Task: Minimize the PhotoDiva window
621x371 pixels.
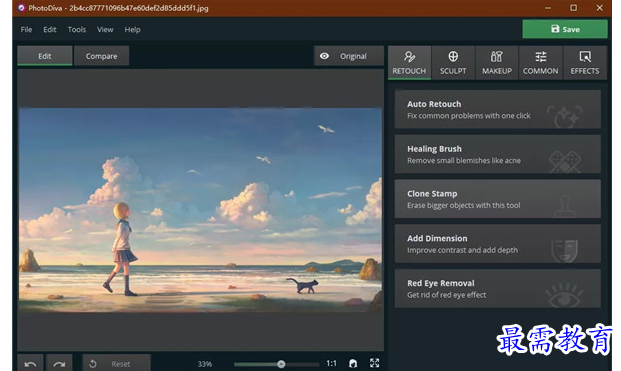Action: [x=548, y=8]
